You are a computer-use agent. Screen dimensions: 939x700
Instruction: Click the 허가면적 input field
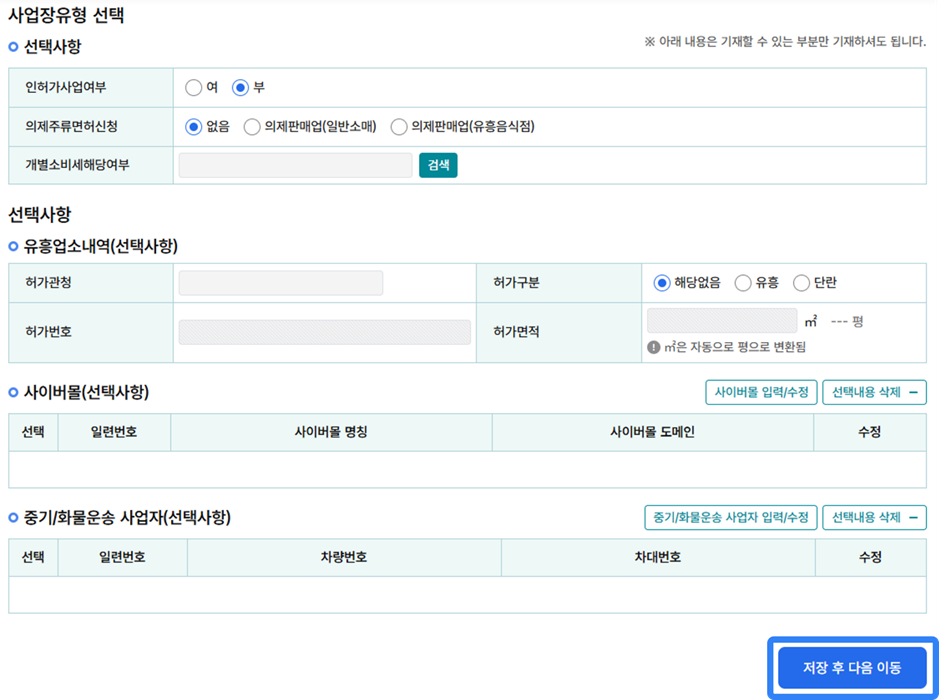coord(721,321)
